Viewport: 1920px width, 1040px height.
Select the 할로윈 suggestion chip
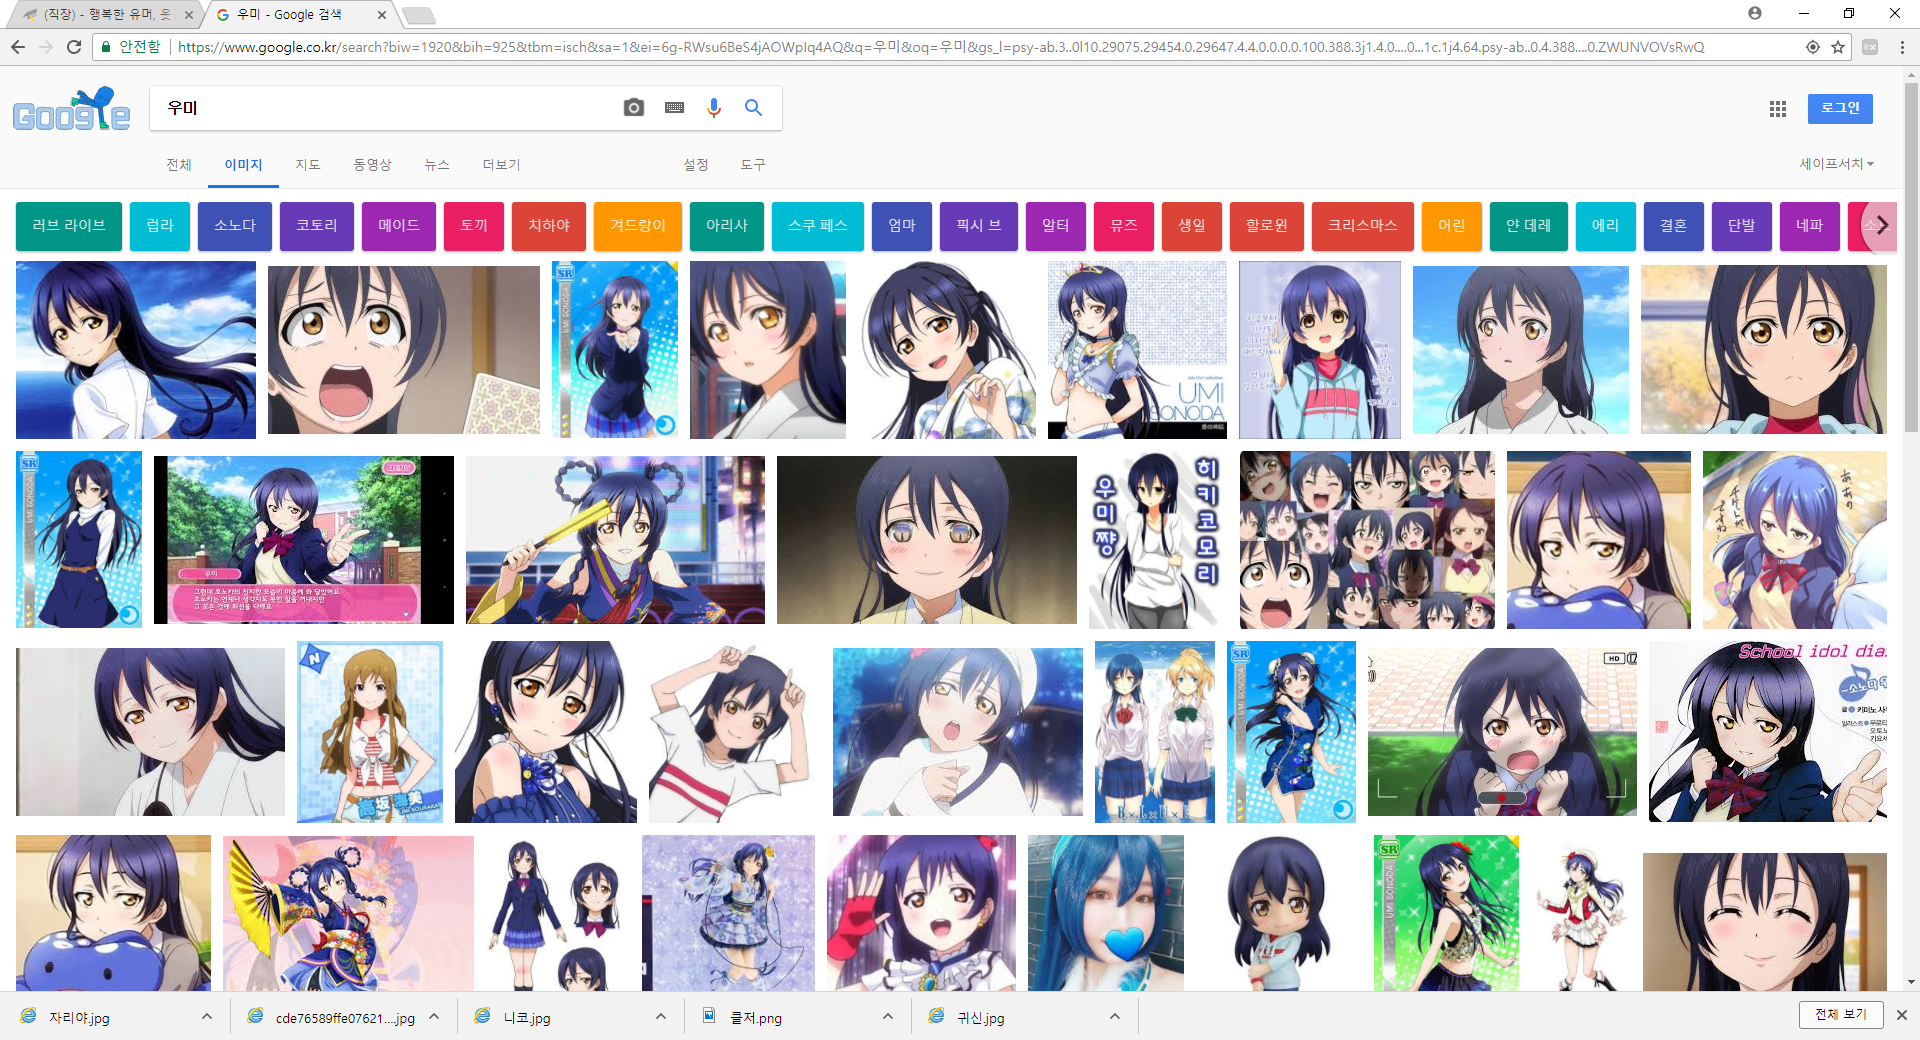[x=1267, y=225]
